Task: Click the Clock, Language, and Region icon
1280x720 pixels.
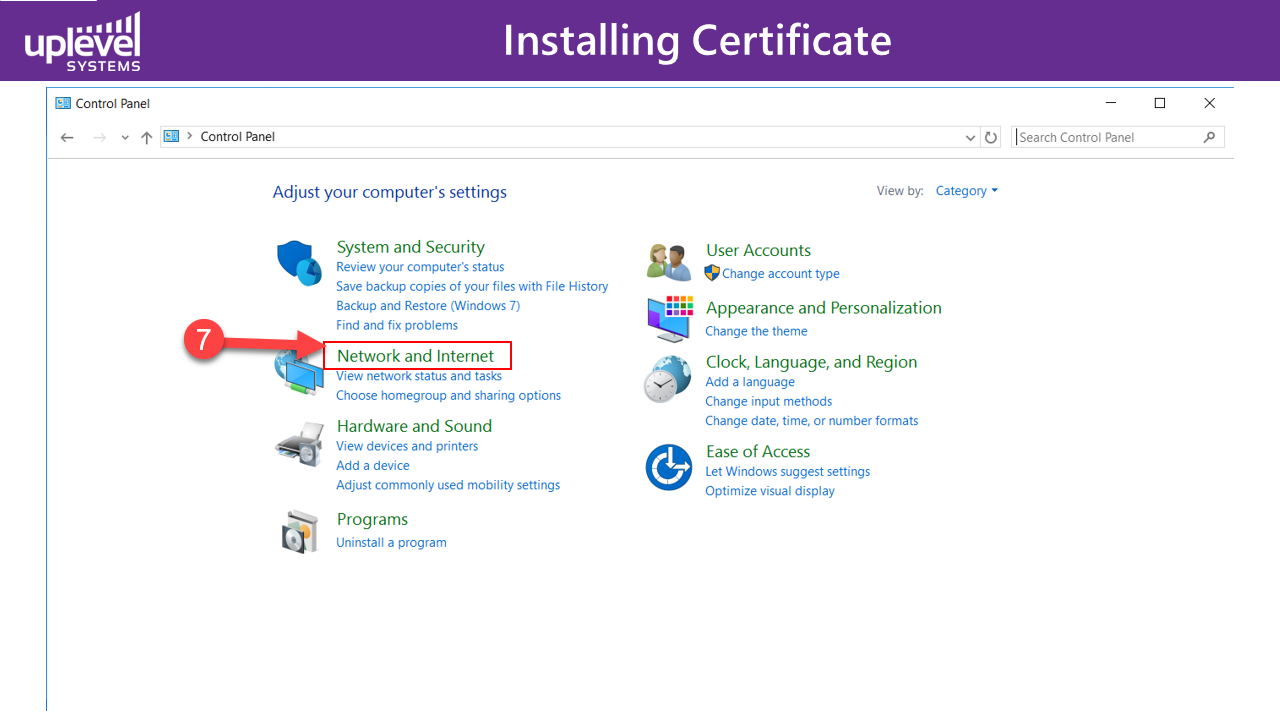Action: click(x=668, y=379)
